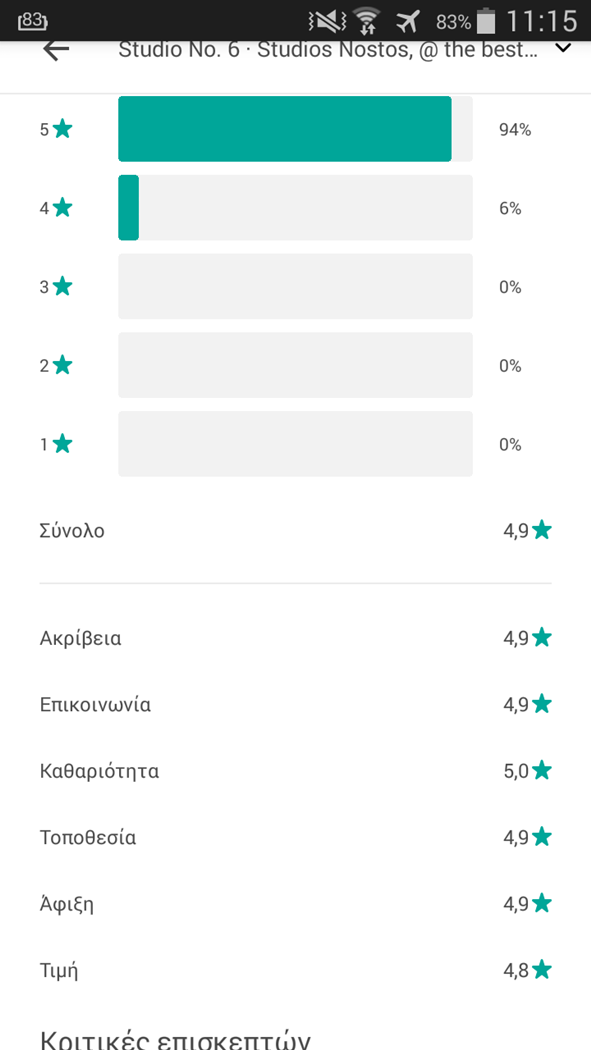The image size is (591, 1050).
Task: Tap the star next to Καθαριότητα 5,0
Action: click(x=541, y=770)
